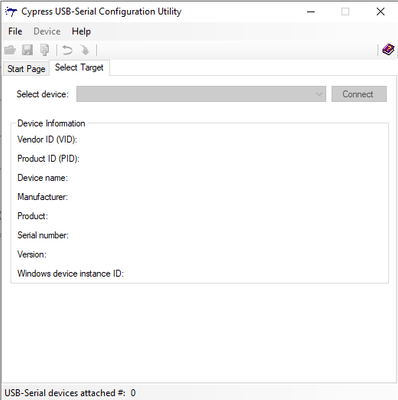Click the Open folder toolbar icon
Screen dimensions: 398x400
[10, 50]
